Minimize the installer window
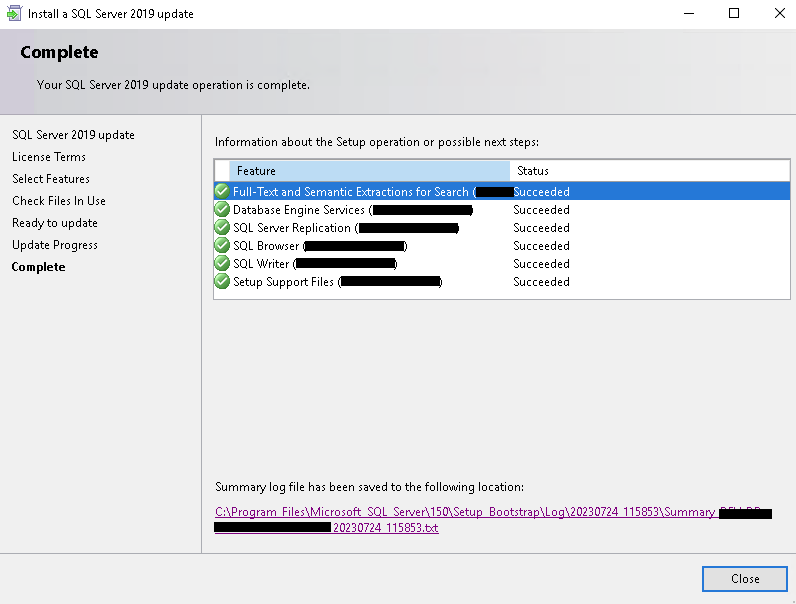Viewport: 796px width, 604px height. point(689,13)
